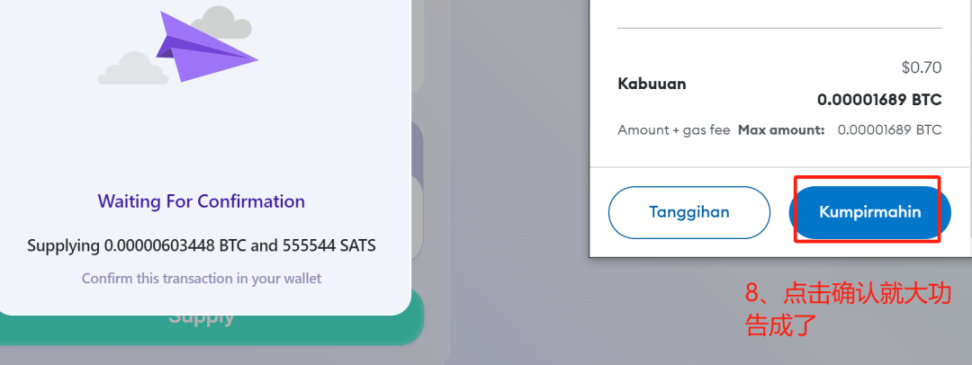Click the Max amount label

(x=781, y=130)
